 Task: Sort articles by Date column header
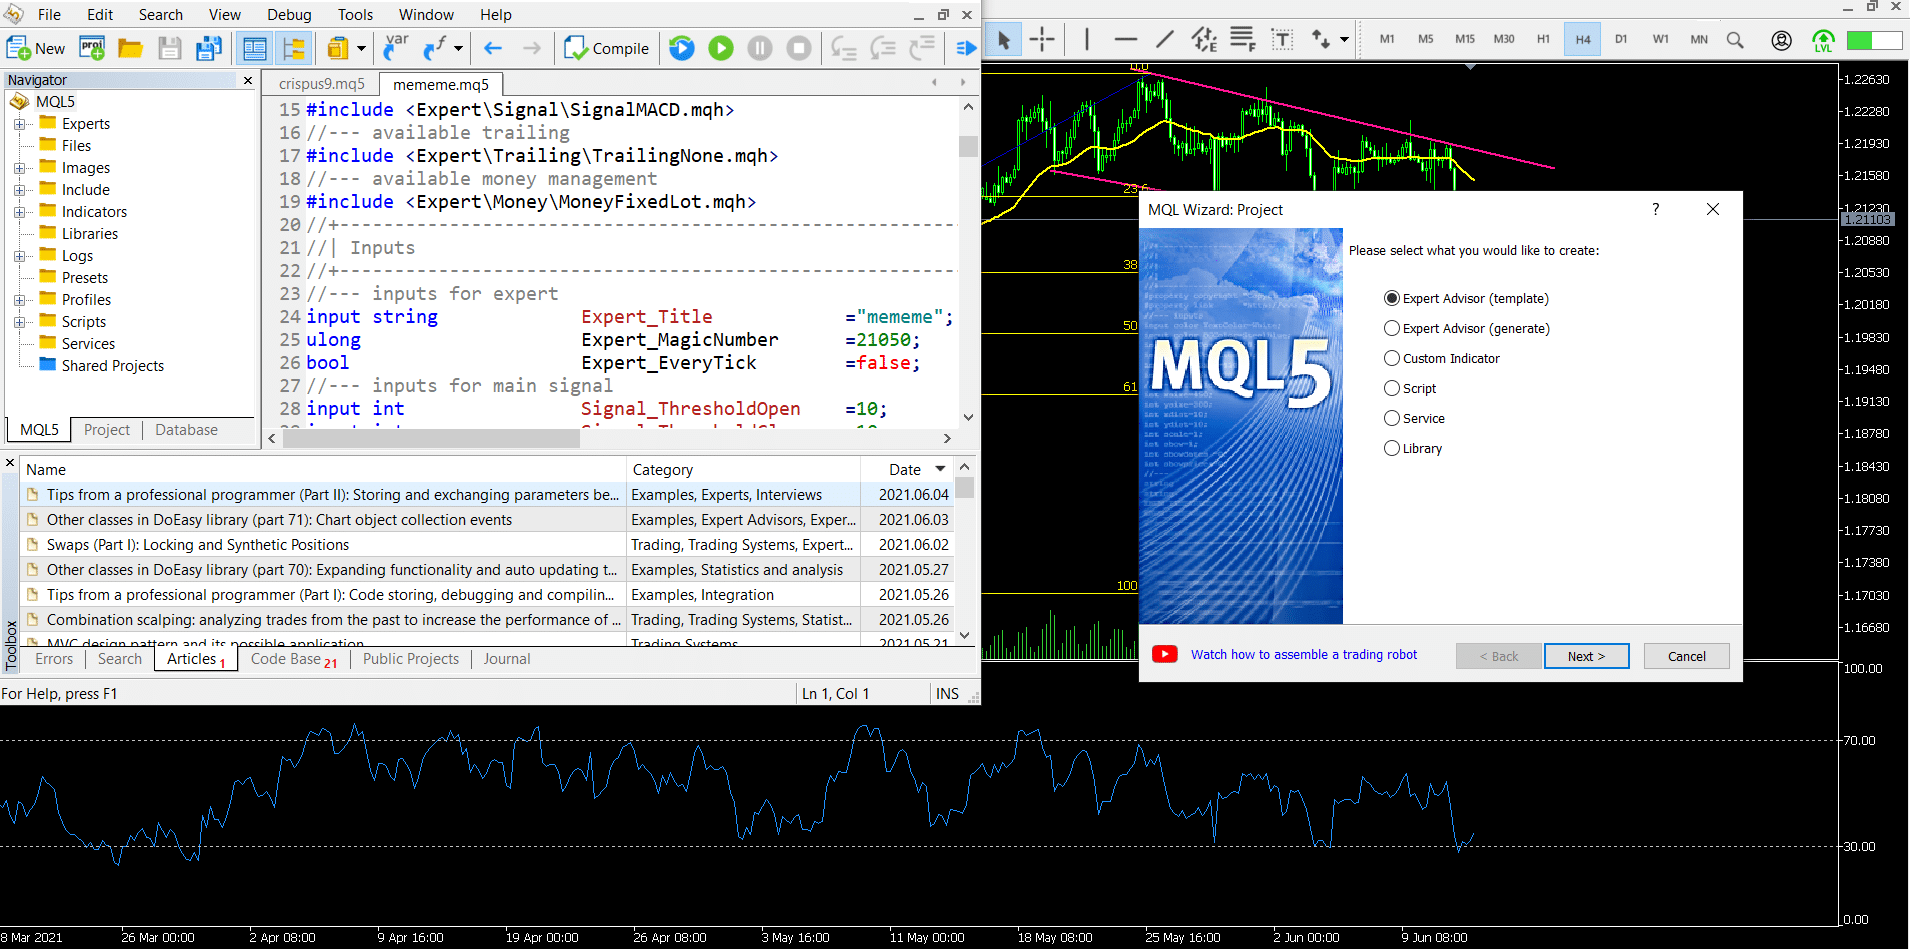tap(905, 469)
